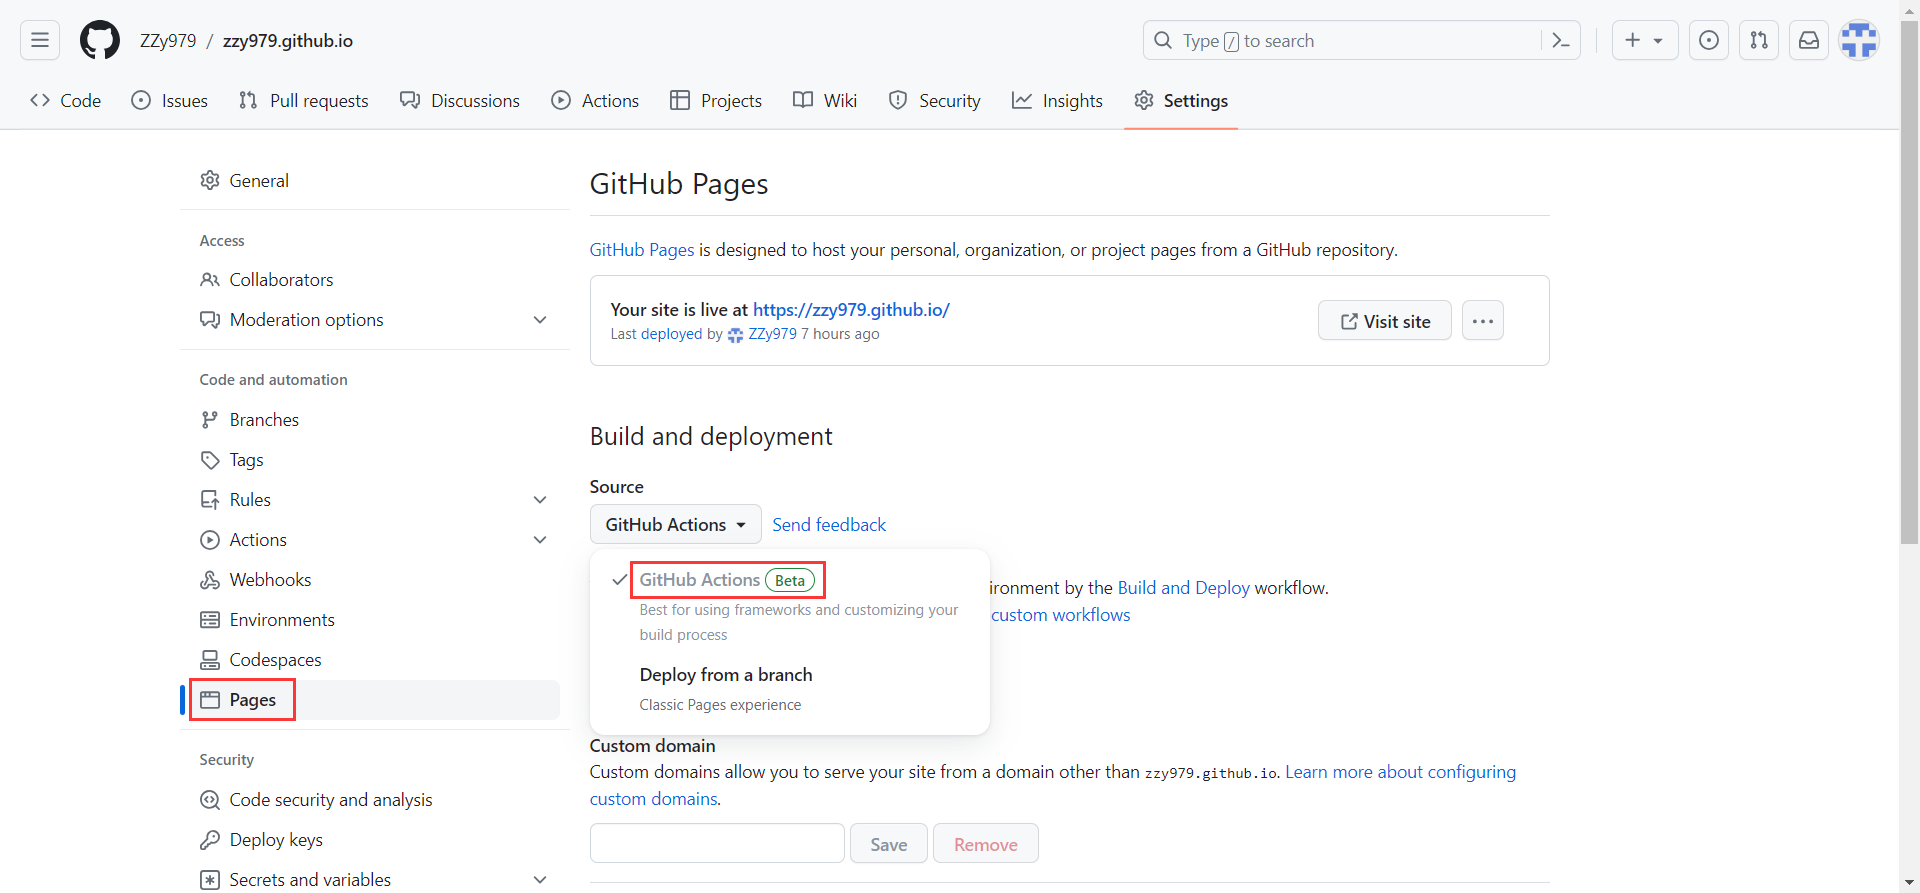This screenshot has width=1920, height=893.
Task: Open the pull requests header icon
Action: click(x=1759, y=40)
